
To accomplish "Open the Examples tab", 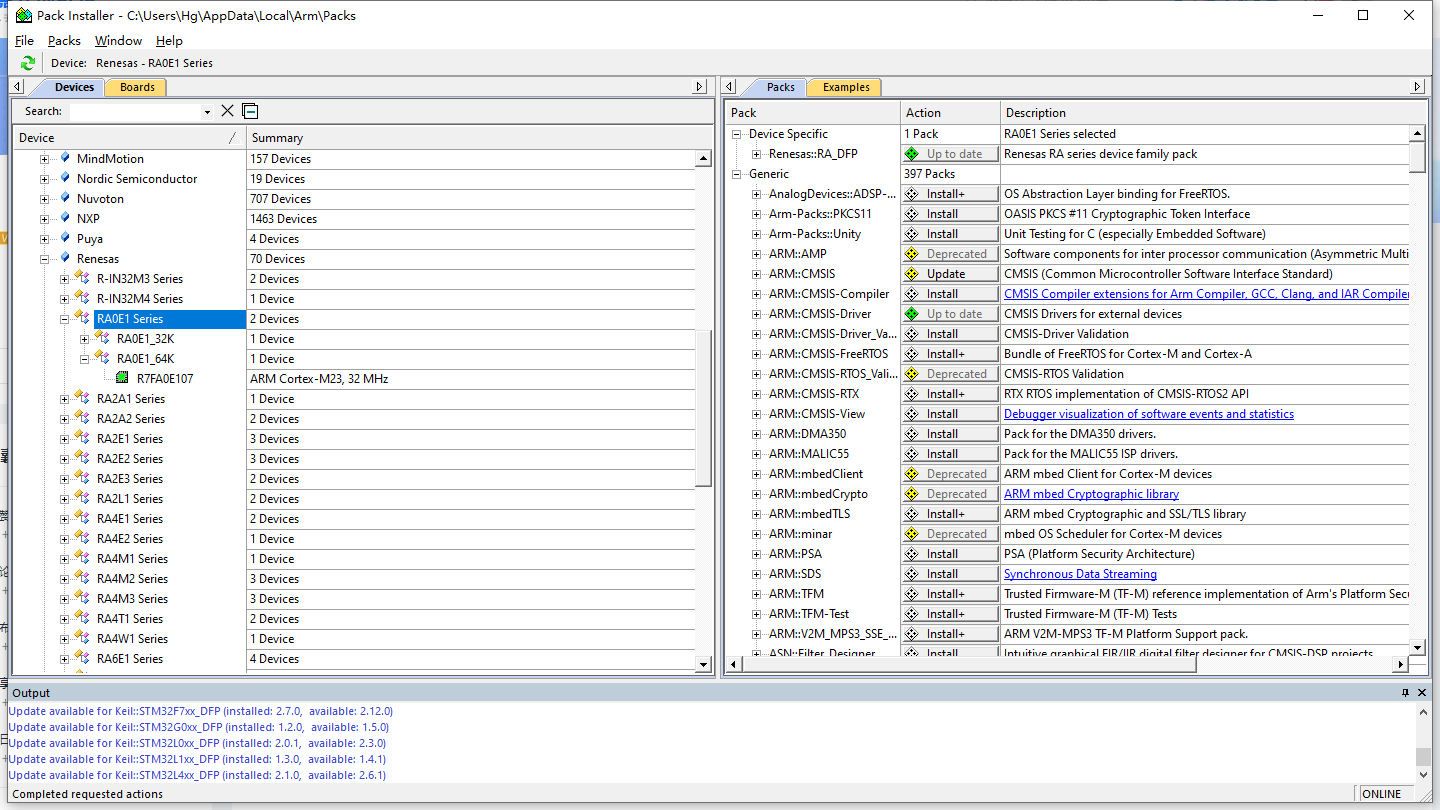I will (845, 87).
